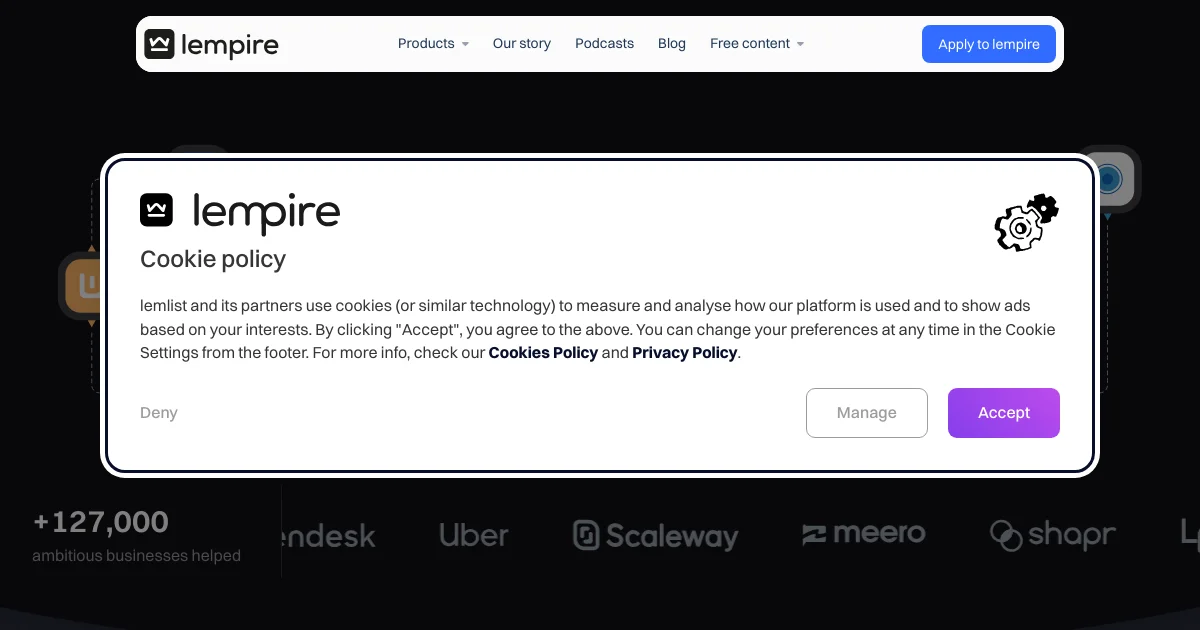Click the Zendesk logo text
1200x630 pixels.
click(x=328, y=535)
